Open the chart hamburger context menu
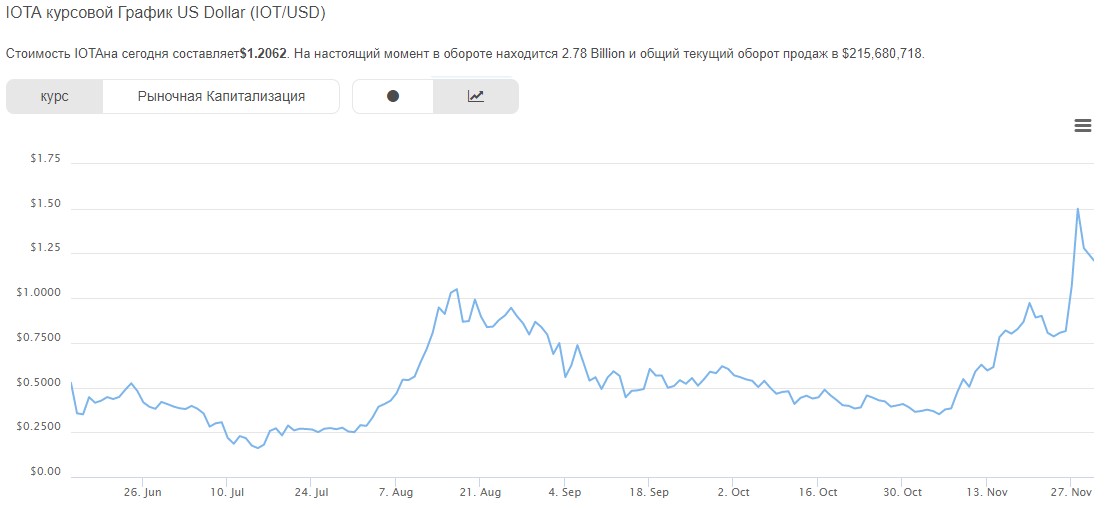The height and width of the screenshot is (508, 1107). (x=1082, y=125)
